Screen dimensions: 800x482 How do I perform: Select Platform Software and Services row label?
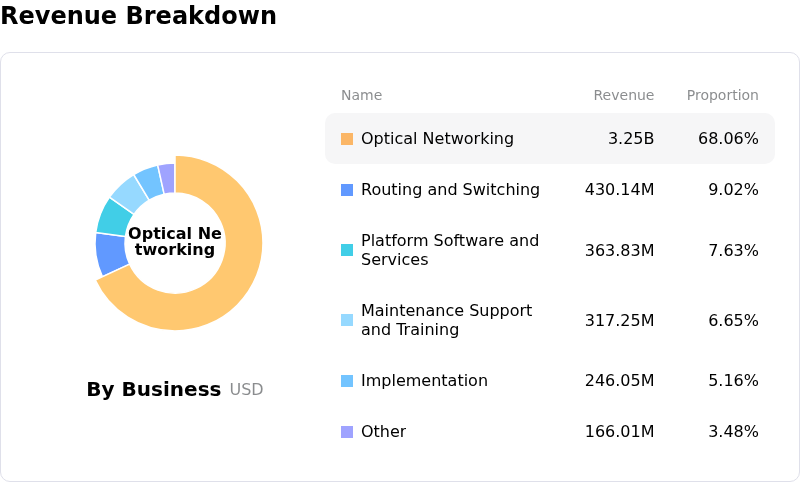[450, 250]
